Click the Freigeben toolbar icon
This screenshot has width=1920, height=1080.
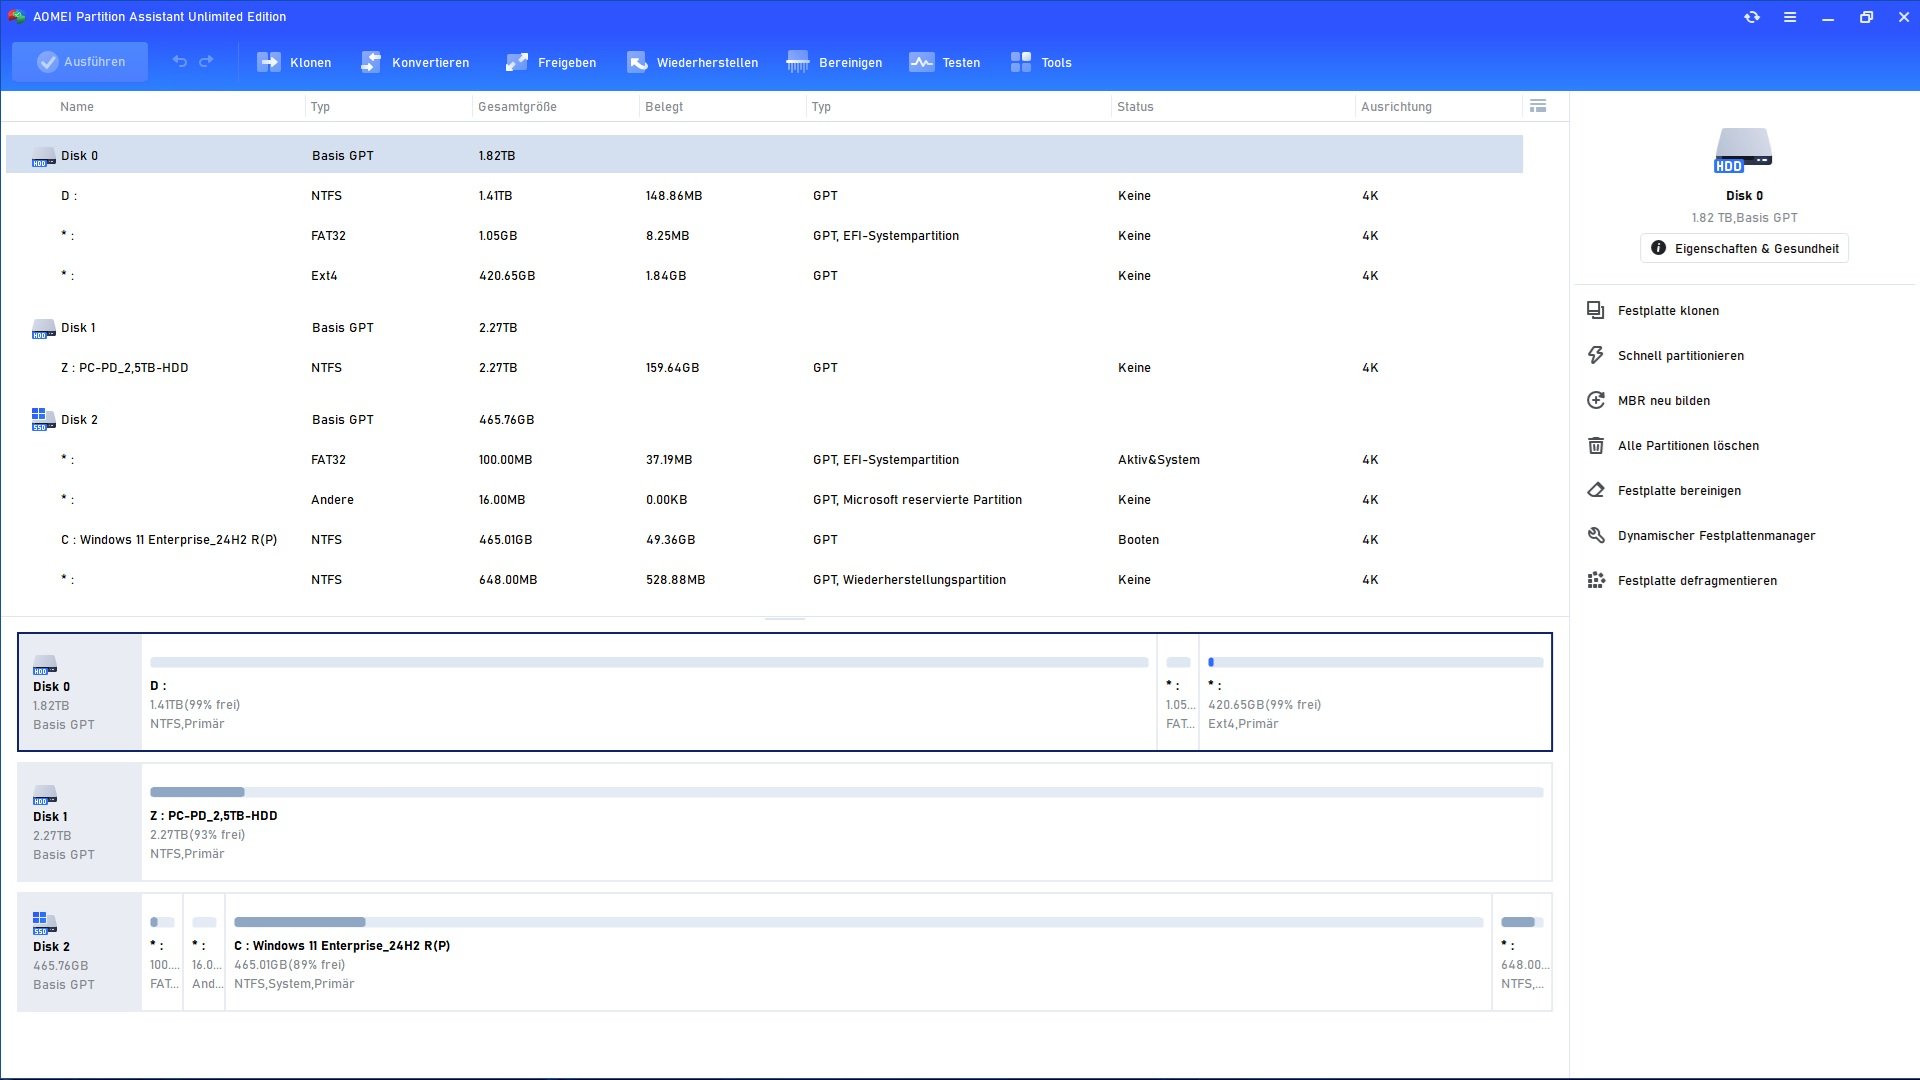[x=516, y=62]
